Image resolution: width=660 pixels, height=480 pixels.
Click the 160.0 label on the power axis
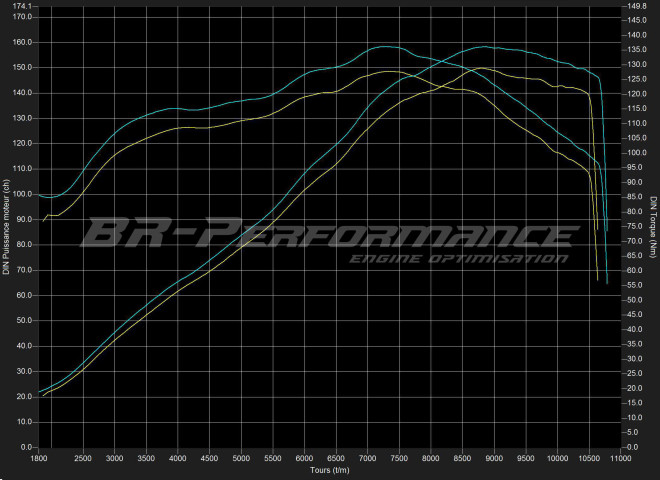click(x=22, y=42)
